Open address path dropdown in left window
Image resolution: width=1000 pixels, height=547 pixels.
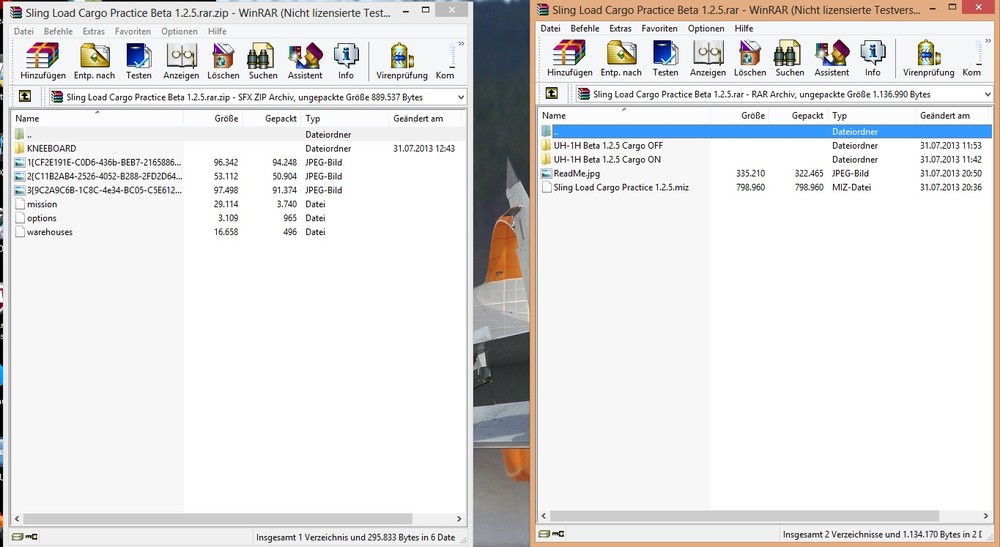460,97
